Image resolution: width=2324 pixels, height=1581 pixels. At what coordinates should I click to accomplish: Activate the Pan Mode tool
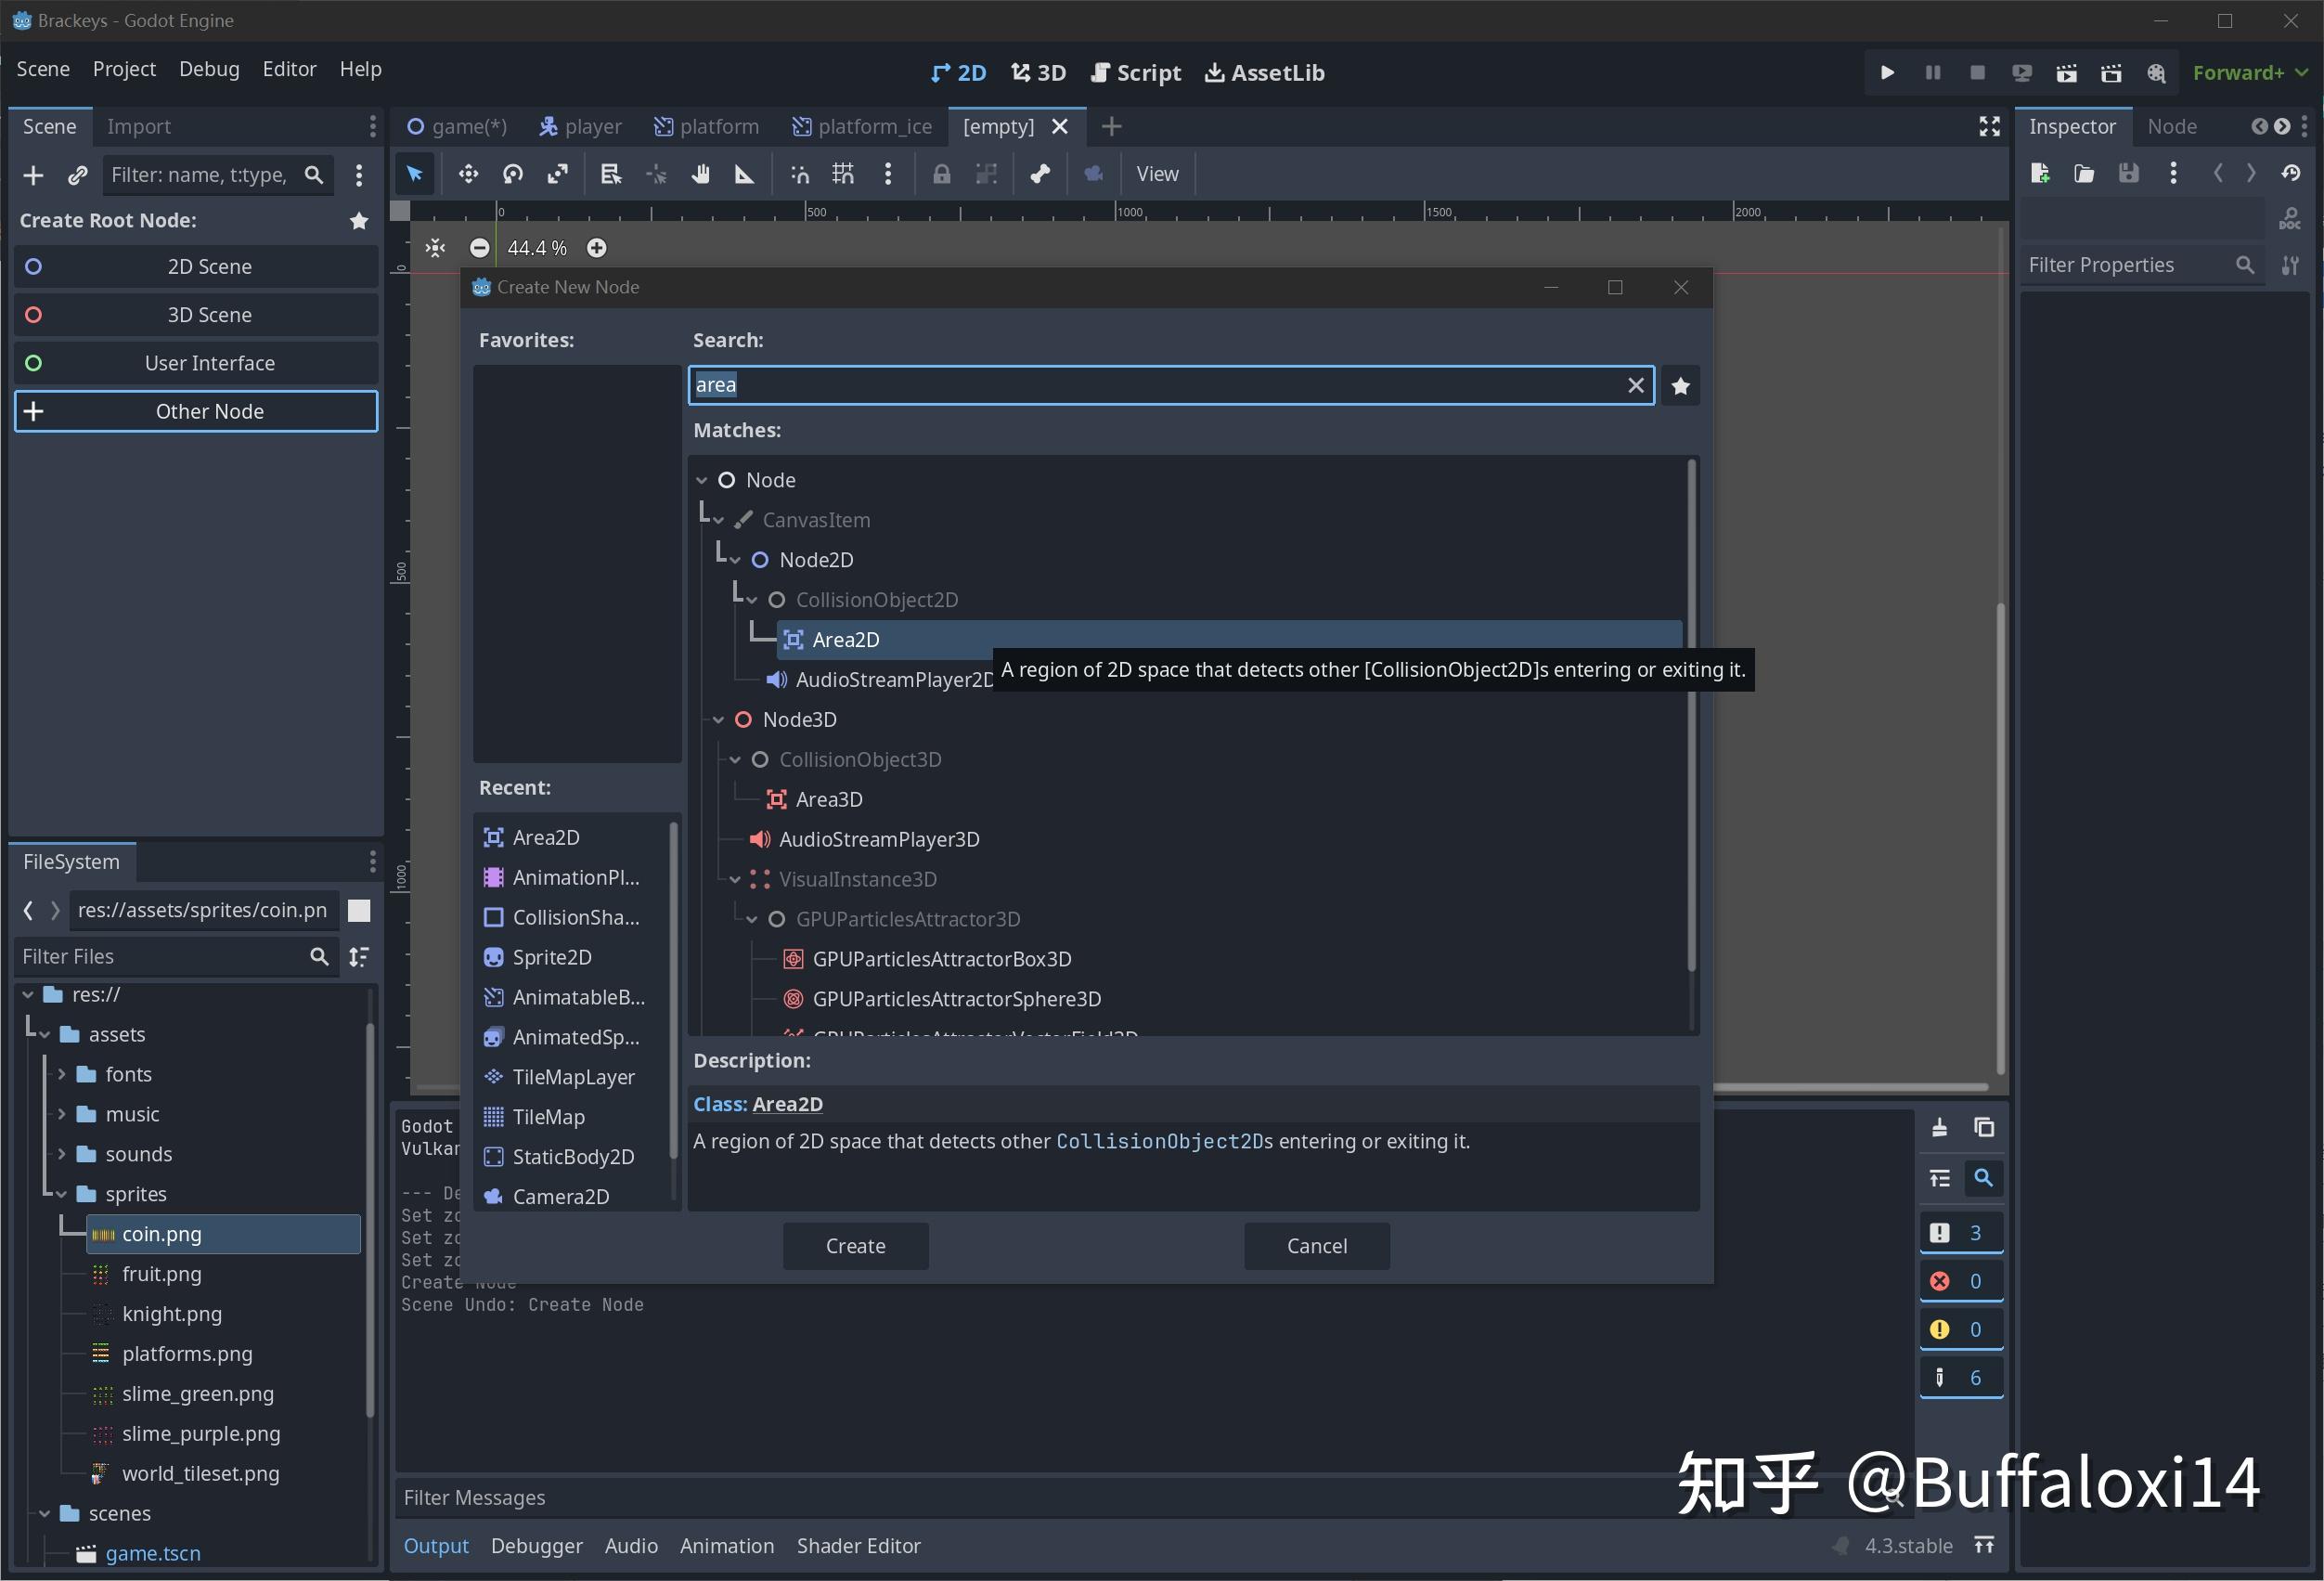(x=701, y=173)
